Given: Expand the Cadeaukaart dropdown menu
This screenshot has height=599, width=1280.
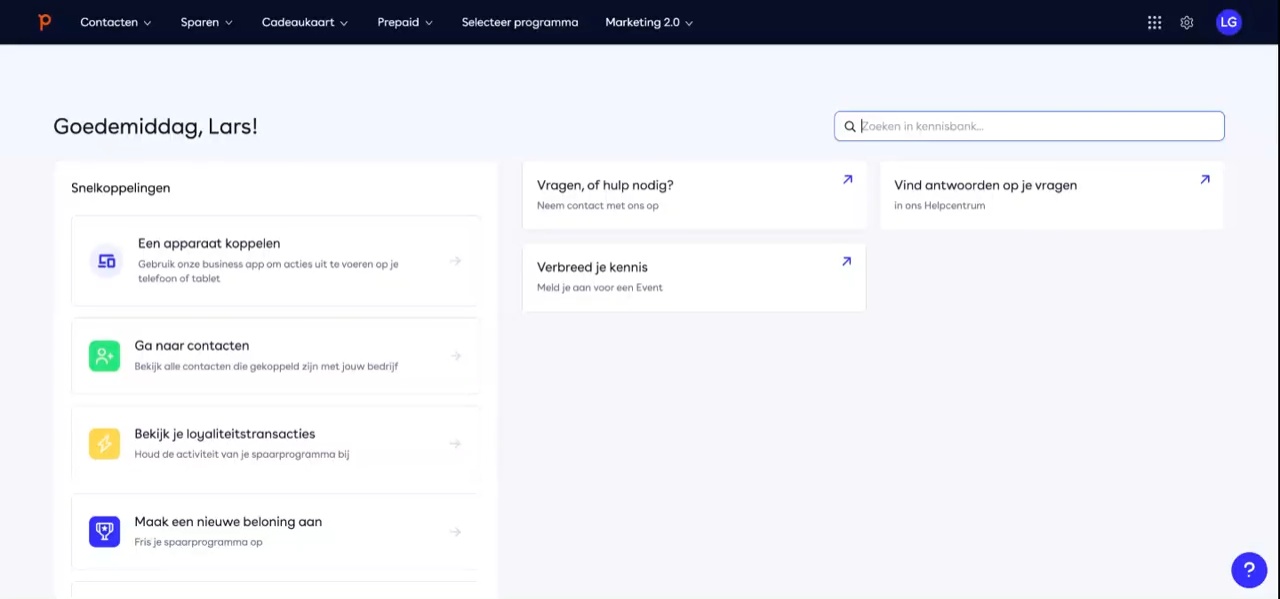Looking at the screenshot, I should pos(305,22).
